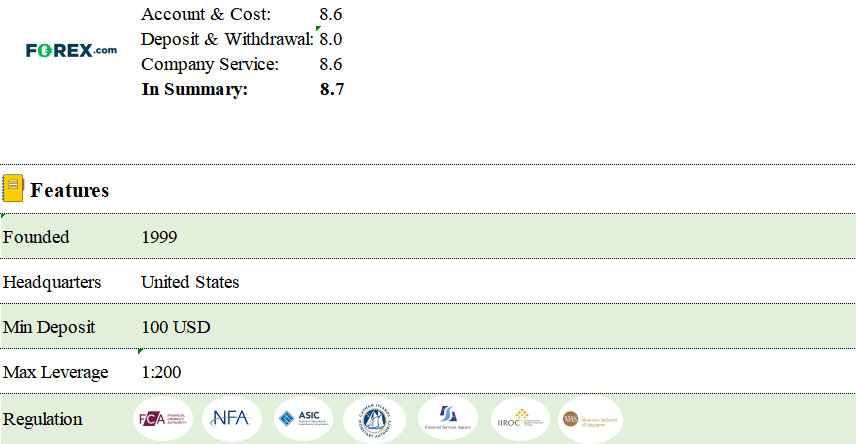Select the Monetary Authority of Singapore logo
The image size is (856, 444).
click(590, 419)
